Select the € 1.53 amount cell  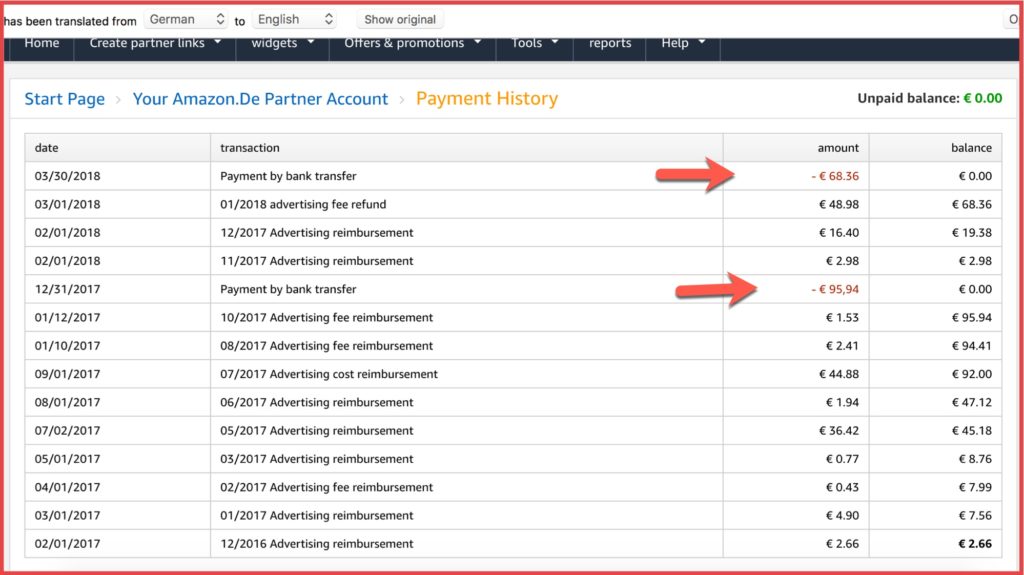(x=795, y=317)
